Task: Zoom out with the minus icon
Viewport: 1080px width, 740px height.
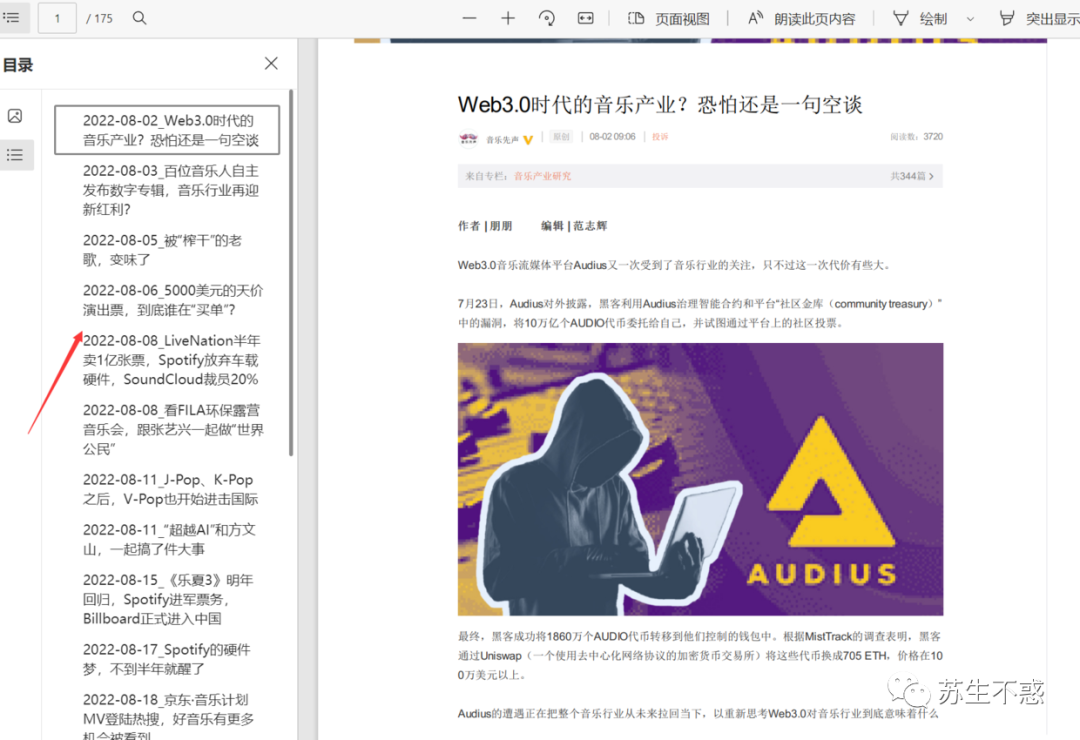Action: pos(470,19)
